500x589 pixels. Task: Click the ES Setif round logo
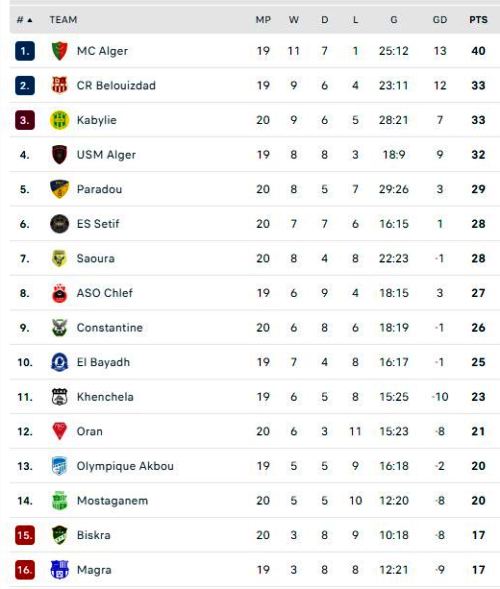coord(59,224)
